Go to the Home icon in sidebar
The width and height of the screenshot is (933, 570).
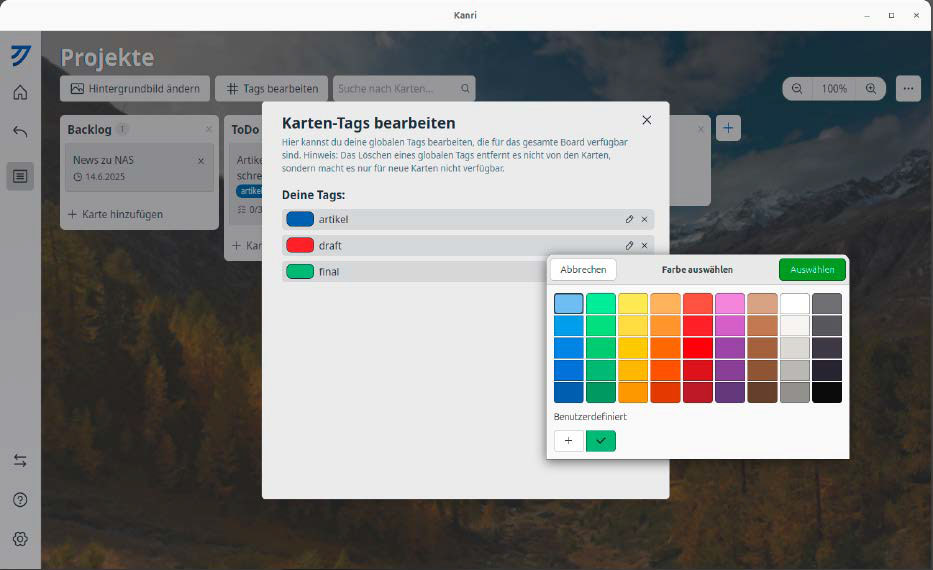point(20,93)
